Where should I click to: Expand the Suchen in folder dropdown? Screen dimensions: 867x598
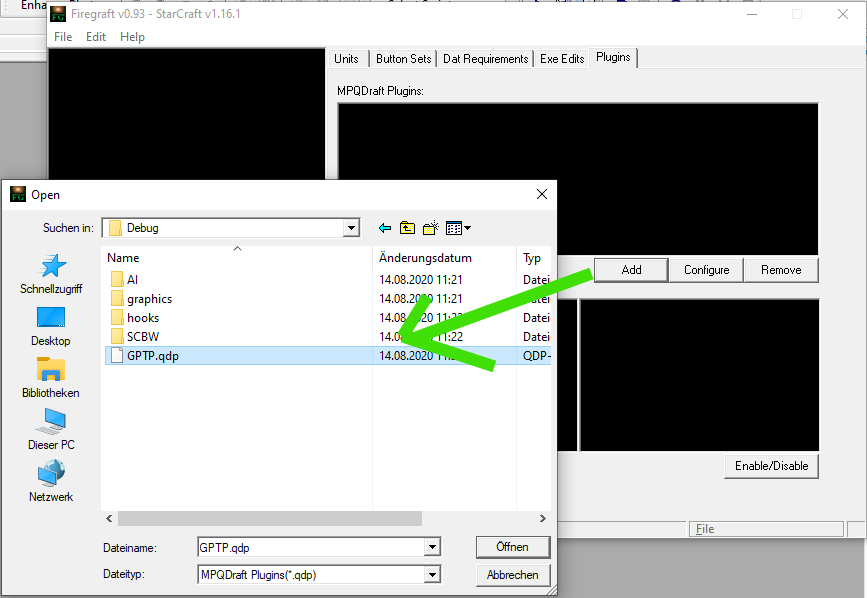point(350,228)
